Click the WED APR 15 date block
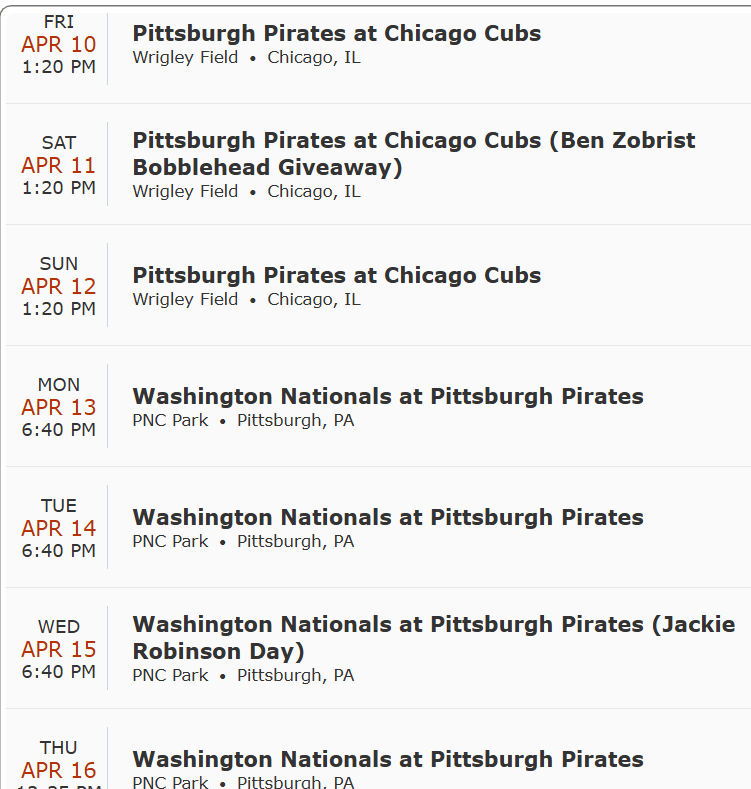 [59, 649]
